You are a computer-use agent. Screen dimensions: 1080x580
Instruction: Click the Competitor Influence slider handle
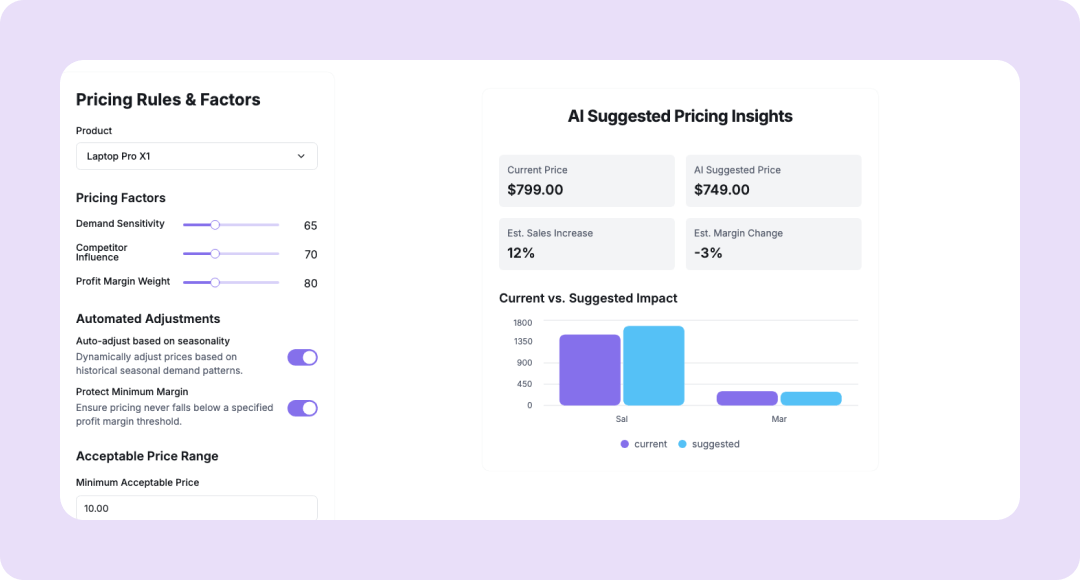[215, 254]
